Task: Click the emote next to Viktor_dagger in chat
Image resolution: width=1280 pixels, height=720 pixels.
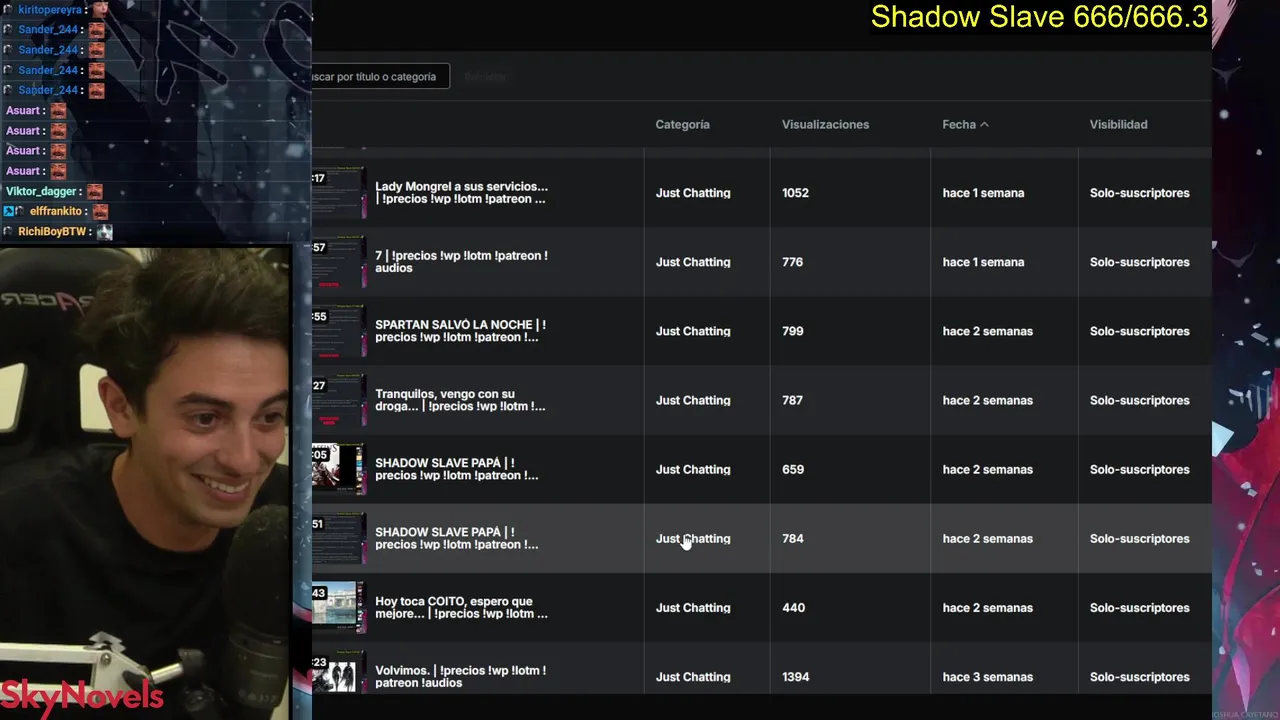Action: click(94, 191)
